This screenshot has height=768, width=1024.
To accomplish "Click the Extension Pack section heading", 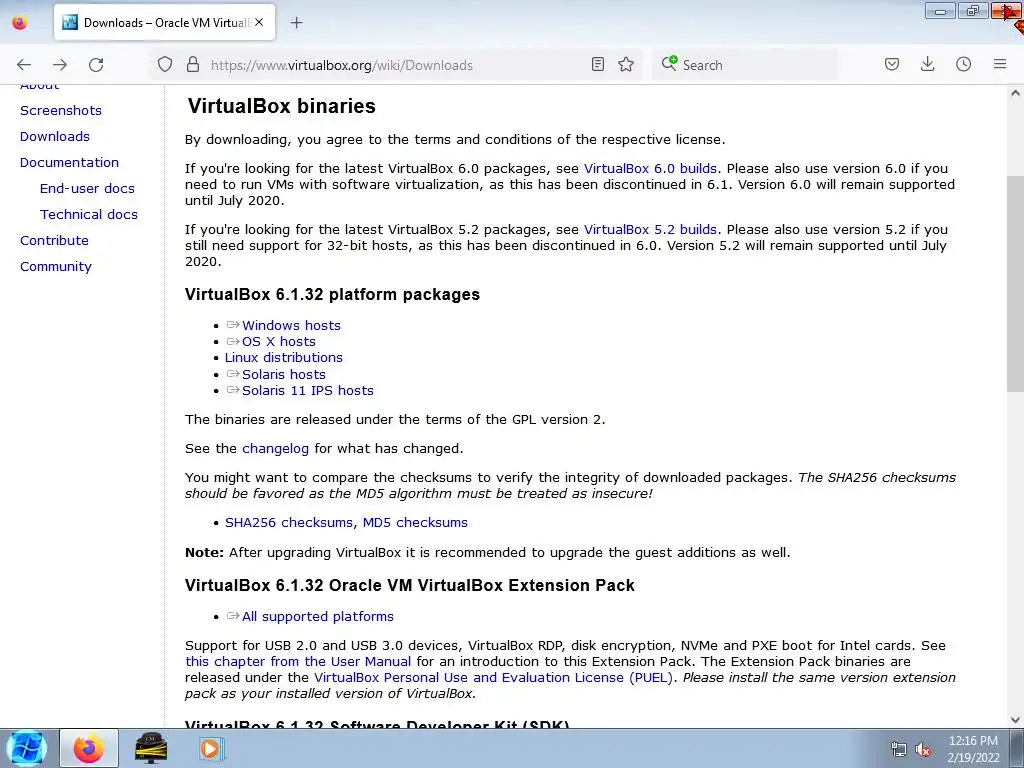I will pos(409,585).
